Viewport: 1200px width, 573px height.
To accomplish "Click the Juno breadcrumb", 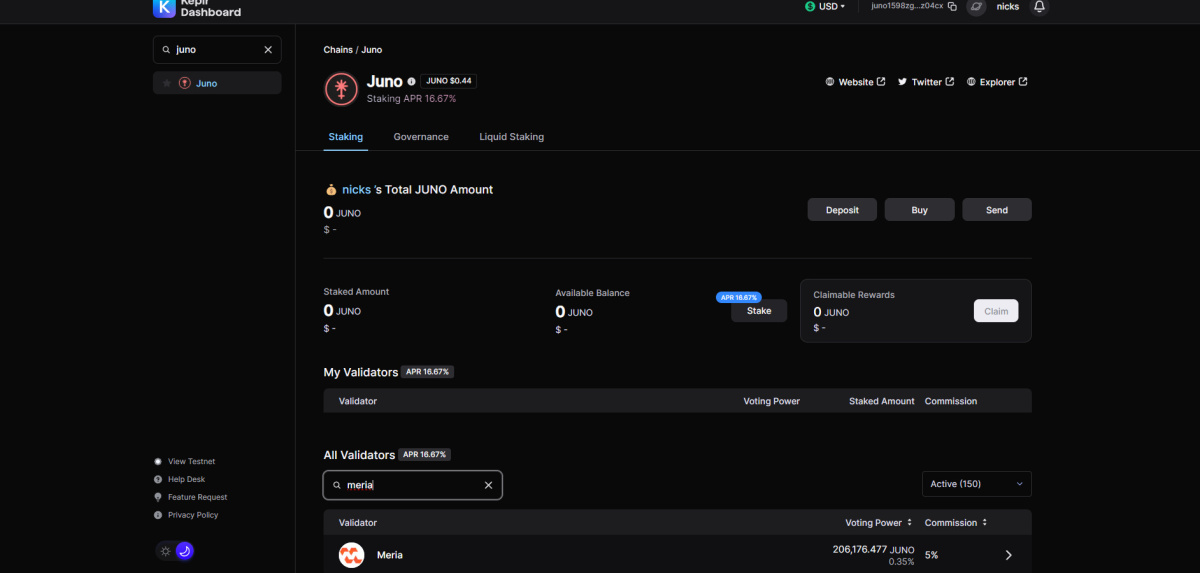I will pyautogui.click(x=371, y=49).
